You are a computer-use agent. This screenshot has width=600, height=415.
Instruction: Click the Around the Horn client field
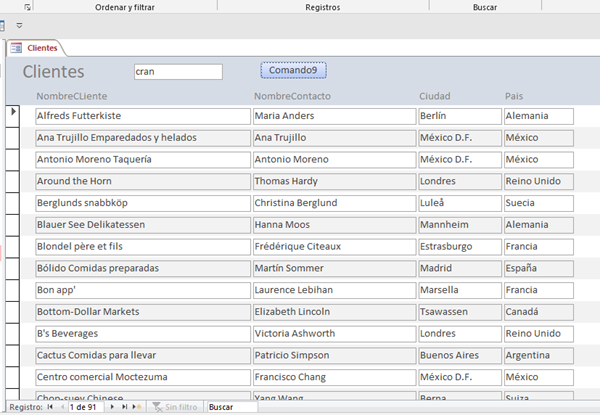coord(142,181)
